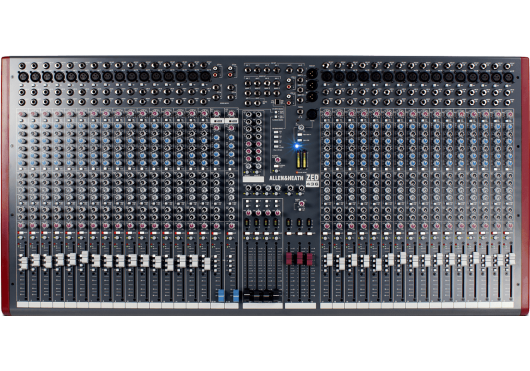Click the left red master fader
This screenshot has height=371, width=530.
pos(290,258)
